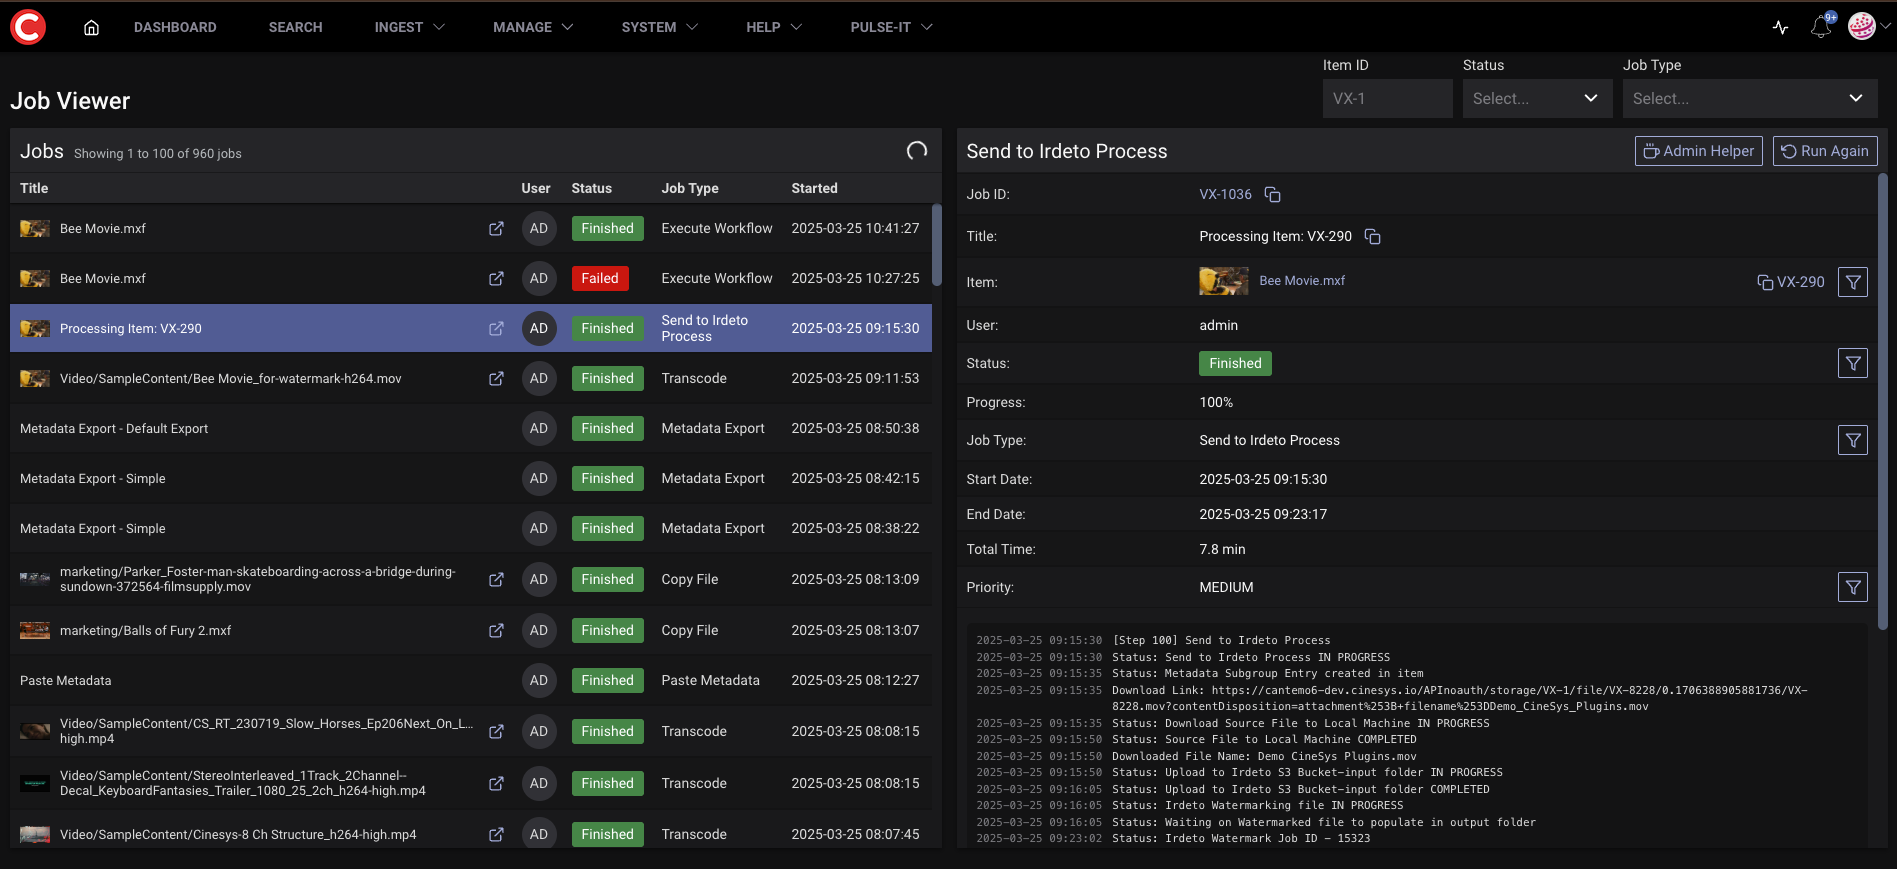Open the Status filter dropdown
Image resolution: width=1897 pixels, height=869 pixels.
point(1536,99)
